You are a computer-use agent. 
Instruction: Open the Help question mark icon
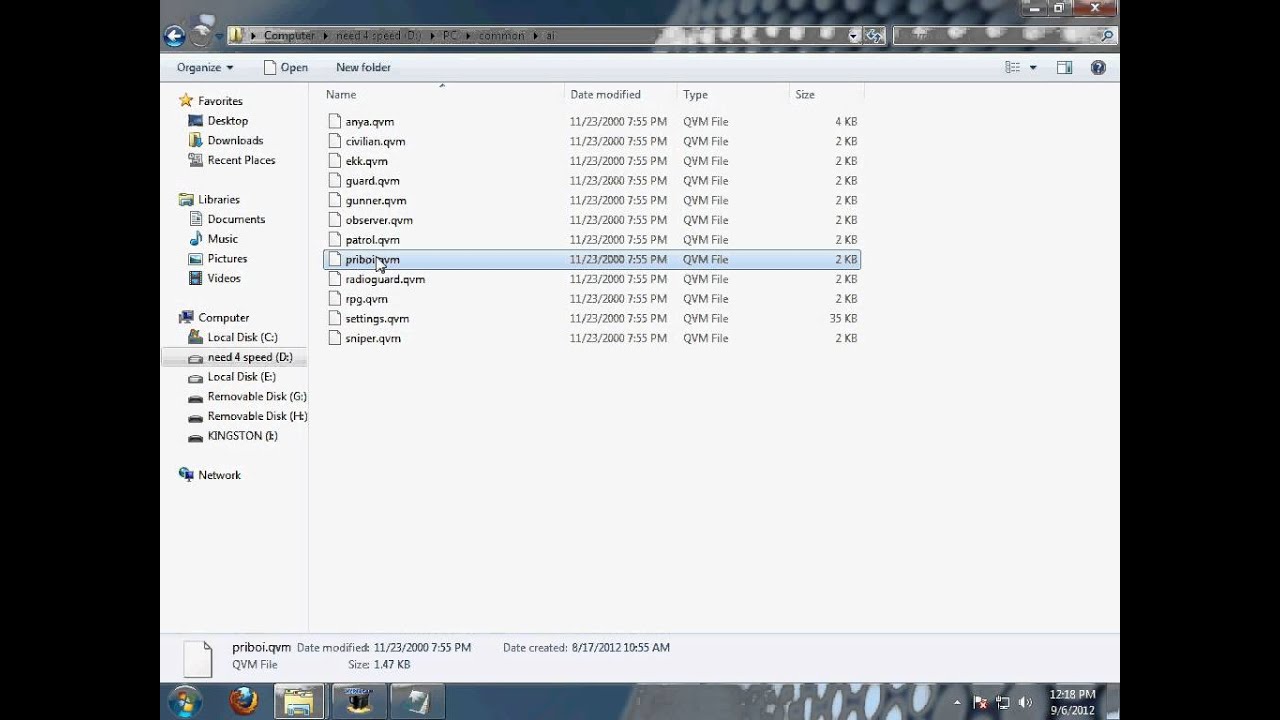pyautogui.click(x=1098, y=67)
